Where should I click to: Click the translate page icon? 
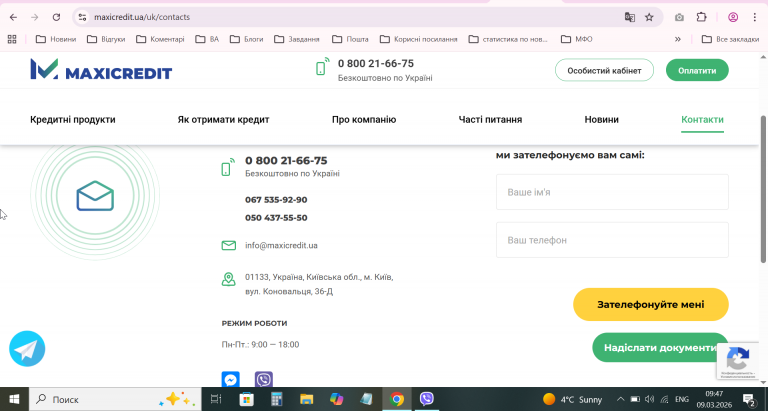[629, 17]
